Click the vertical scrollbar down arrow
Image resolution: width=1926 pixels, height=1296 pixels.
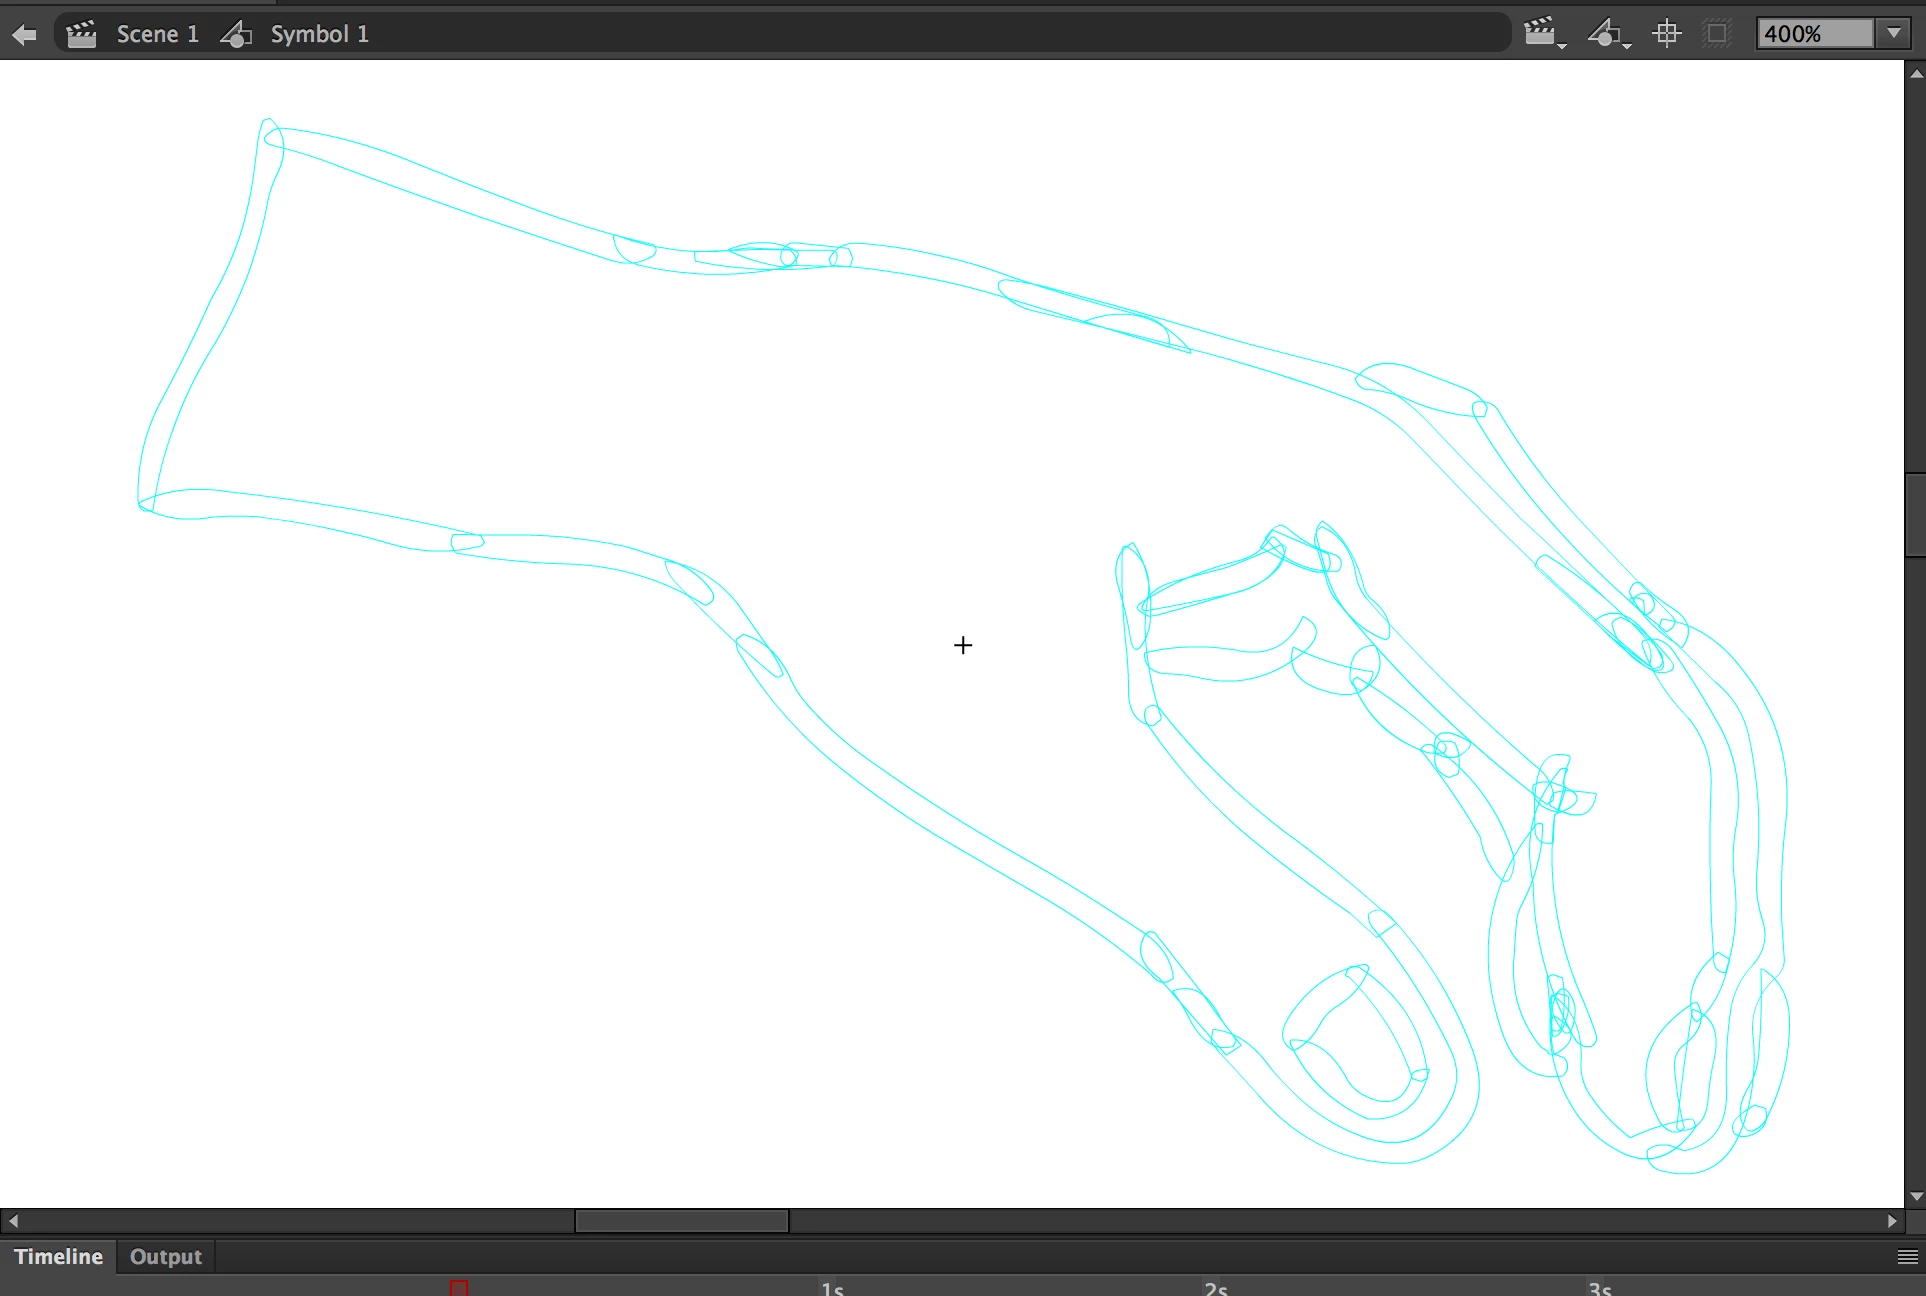pos(1916,1196)
